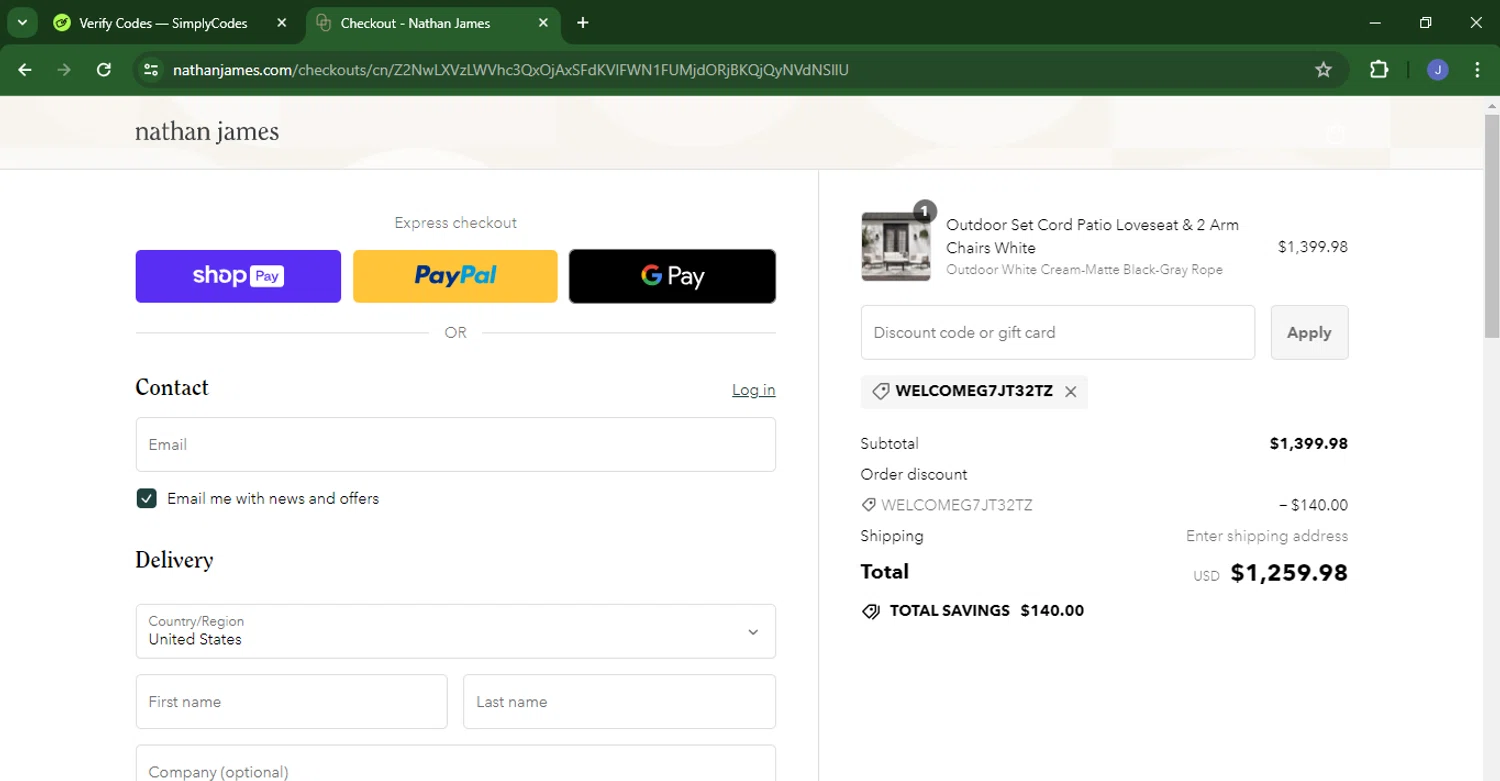Open the cart bag icon in header

coord(1335,133)
